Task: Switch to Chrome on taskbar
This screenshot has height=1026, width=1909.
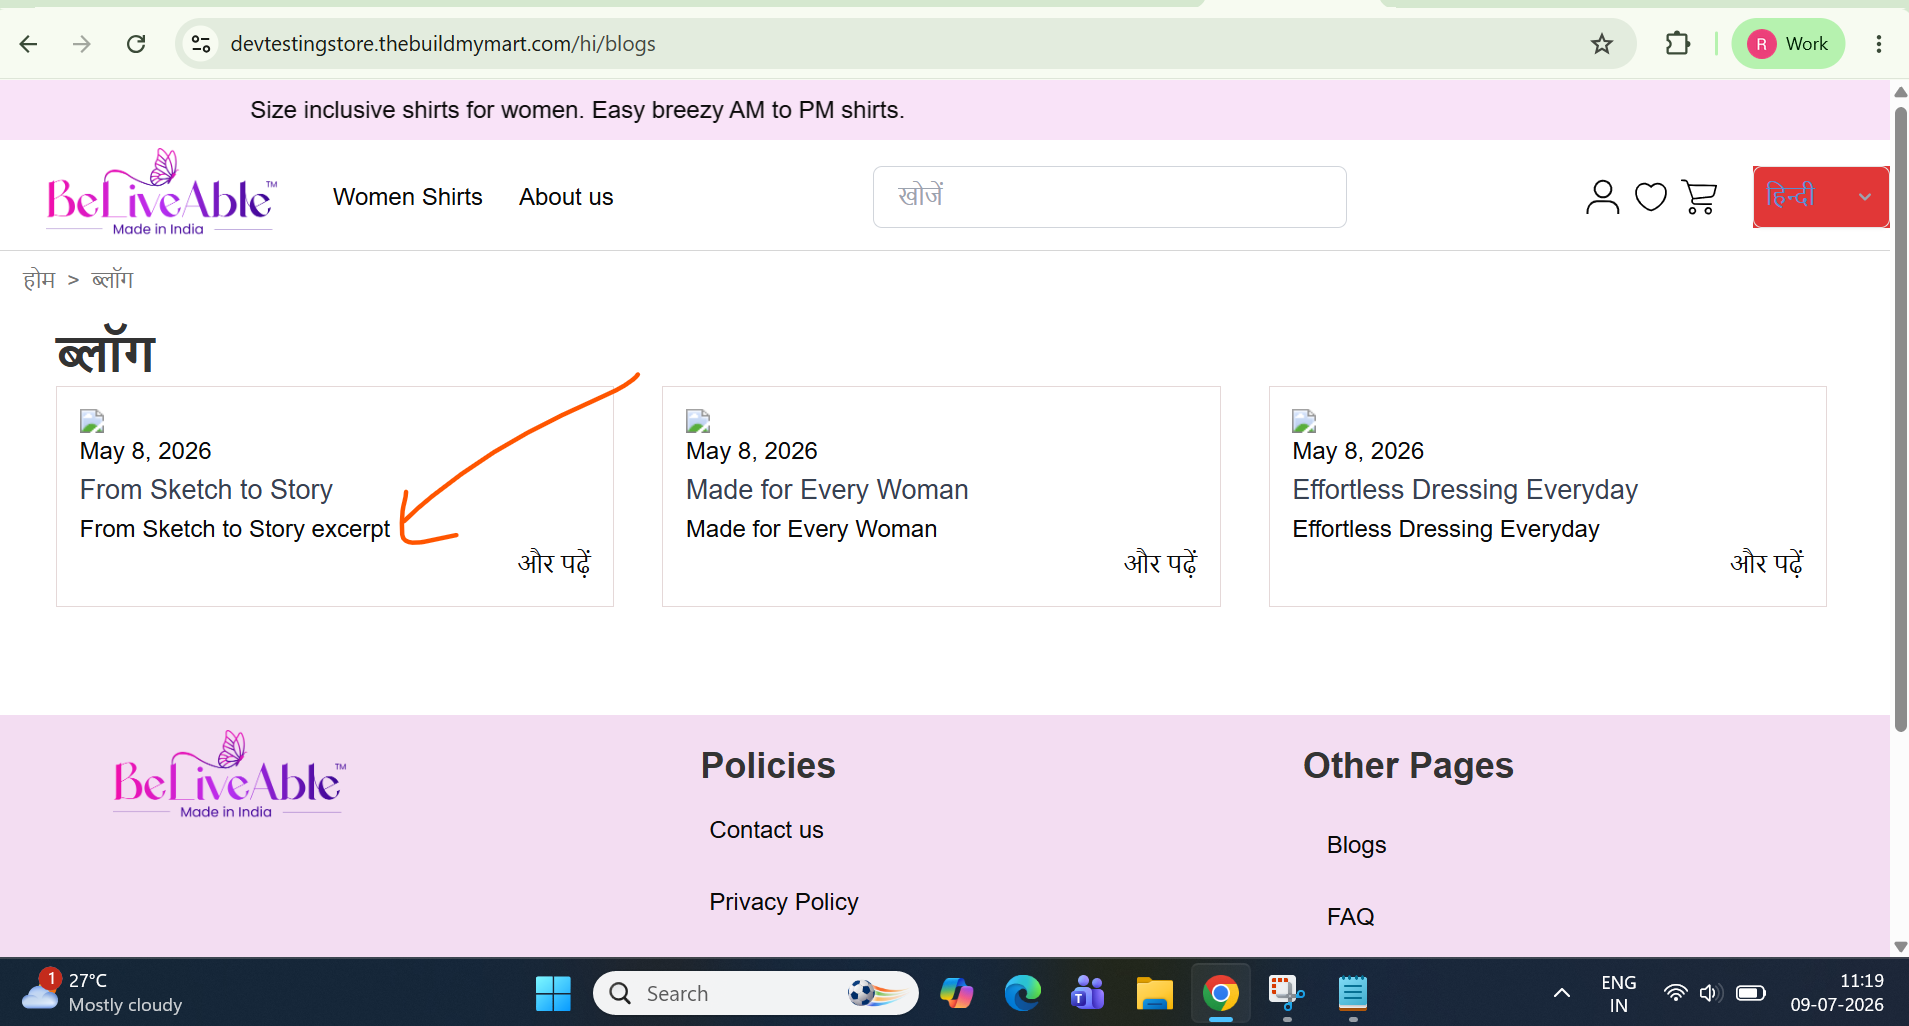Action: 1220,993
